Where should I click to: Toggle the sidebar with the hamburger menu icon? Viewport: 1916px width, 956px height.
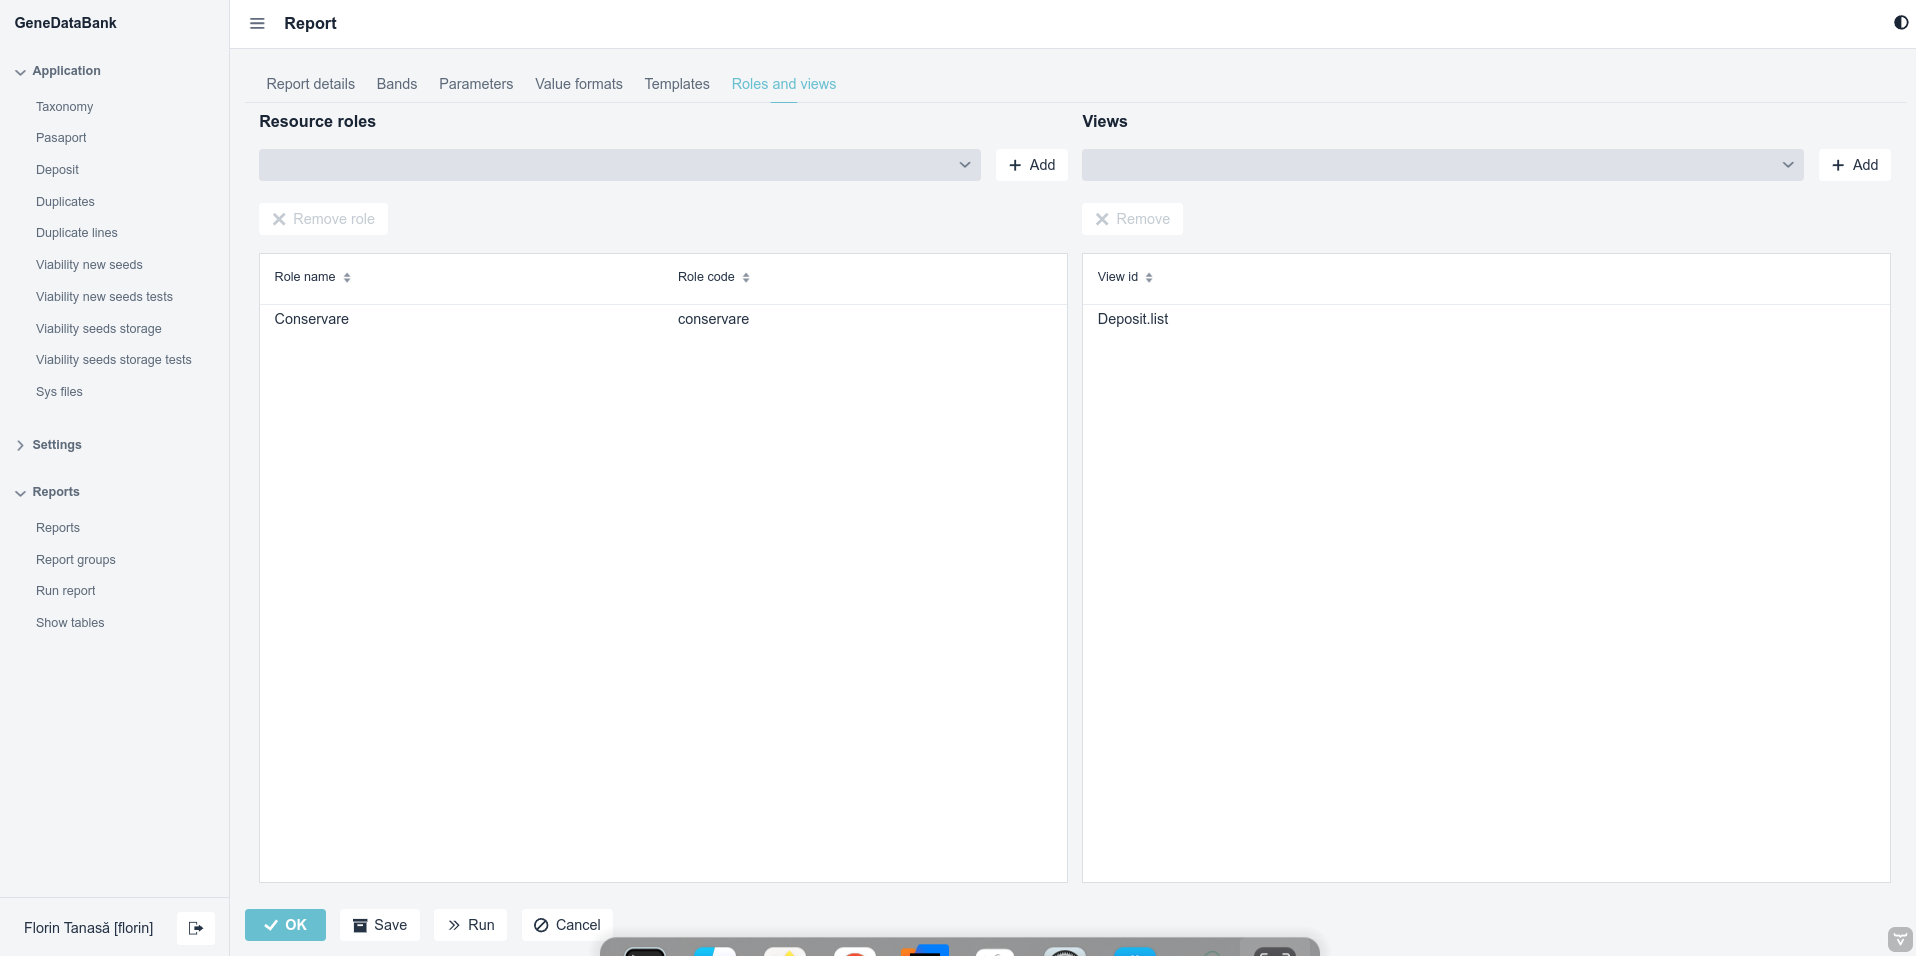tap(257, 23)
